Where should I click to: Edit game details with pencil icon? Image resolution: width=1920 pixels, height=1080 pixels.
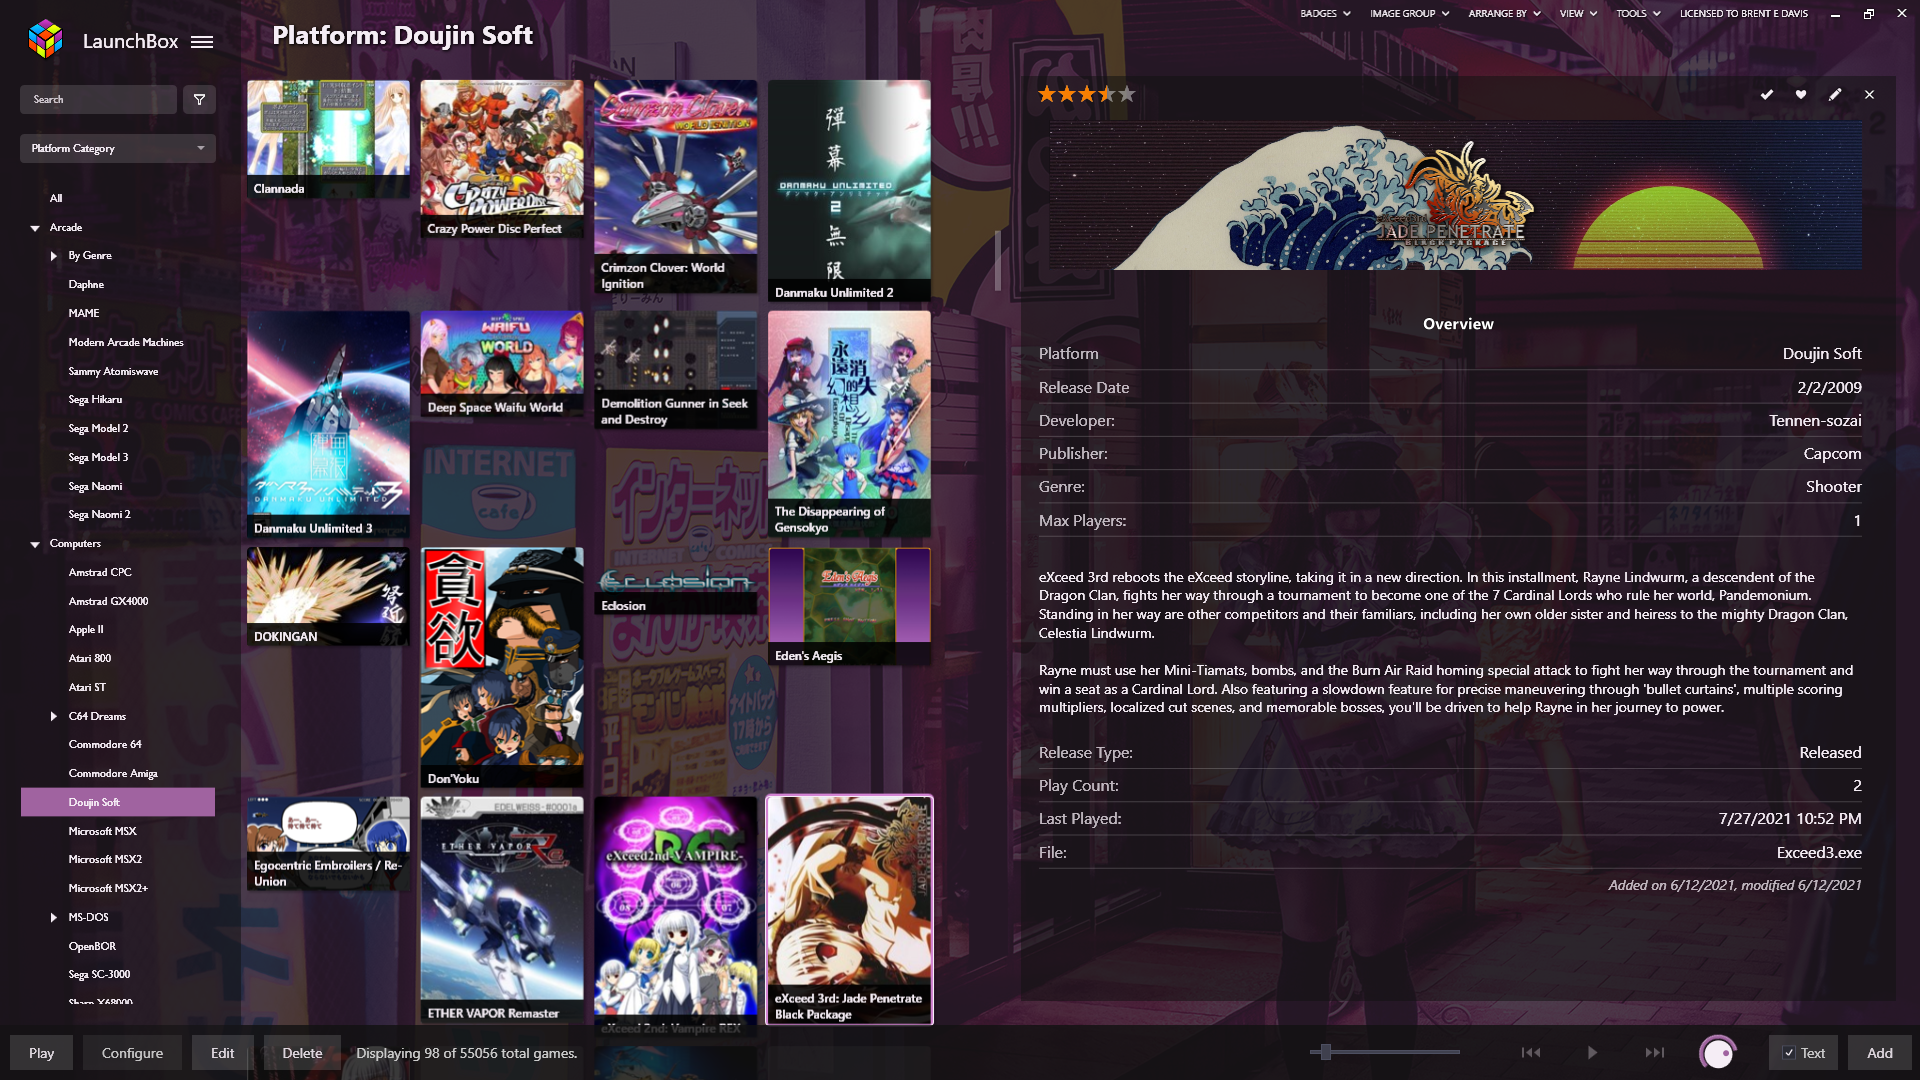(1835, 94)
